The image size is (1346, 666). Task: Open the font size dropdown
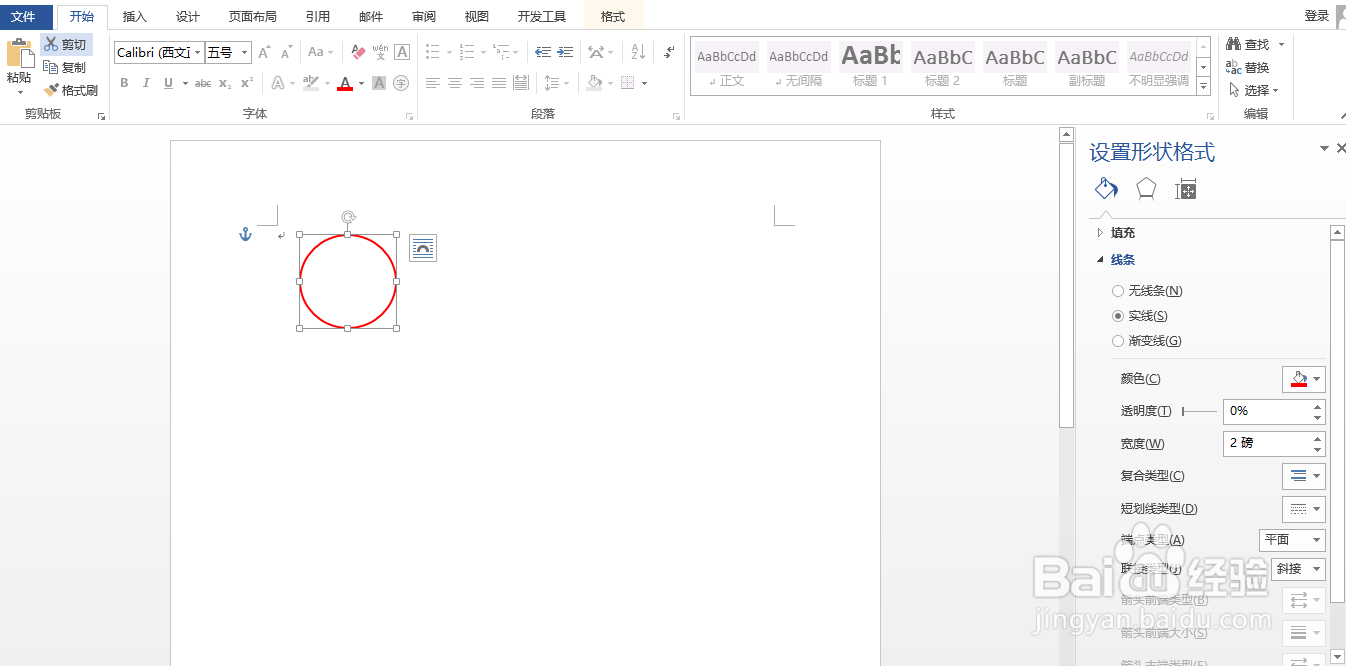245,52
